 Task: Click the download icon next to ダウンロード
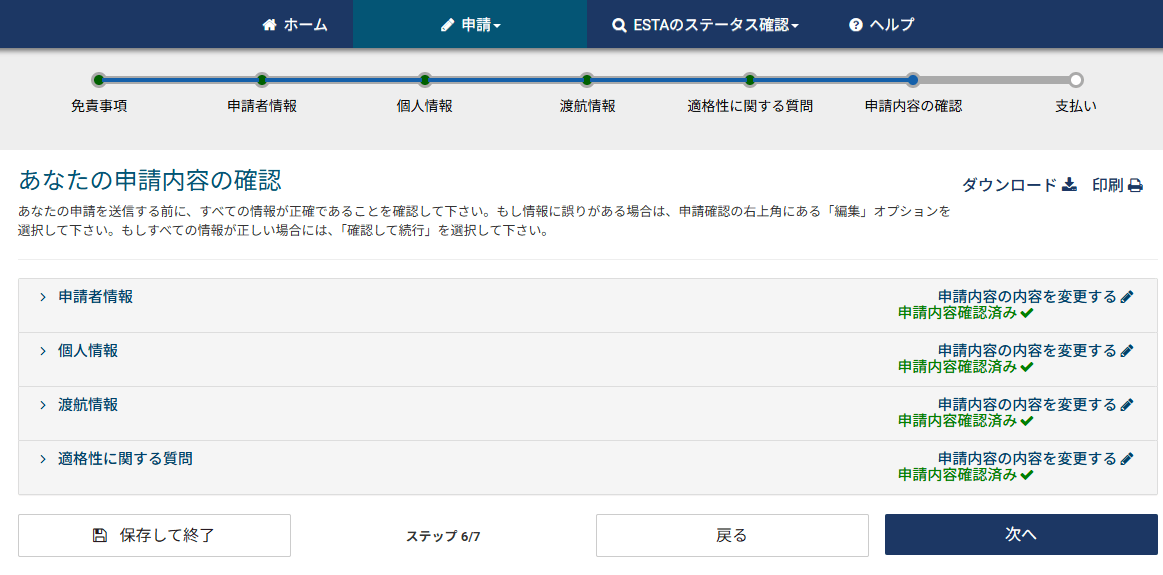click(1069, 185)
